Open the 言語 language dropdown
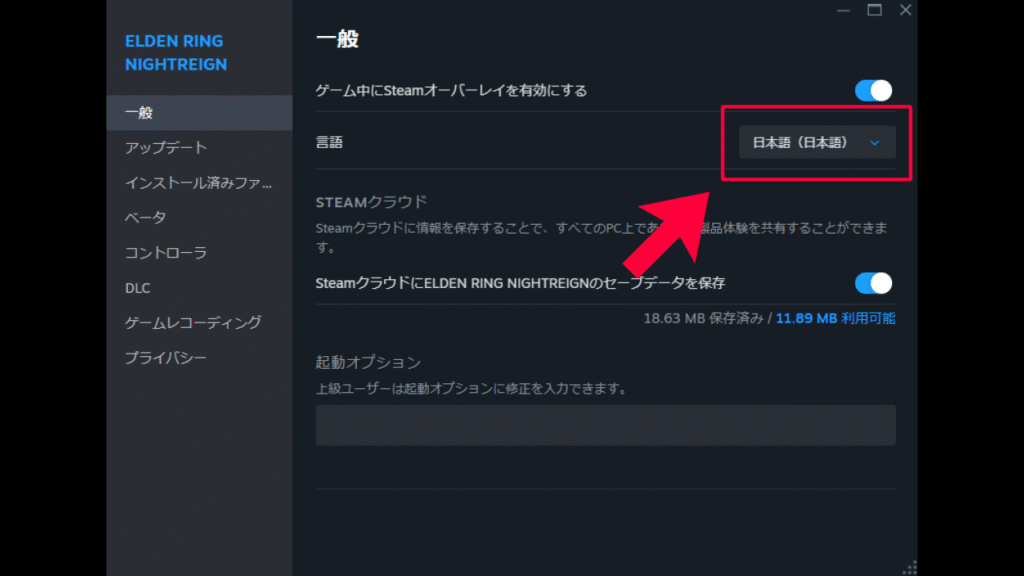Image resolution: width=1024 pixels, height=576 pixels. pyautogui.click(x=815, y=143)
